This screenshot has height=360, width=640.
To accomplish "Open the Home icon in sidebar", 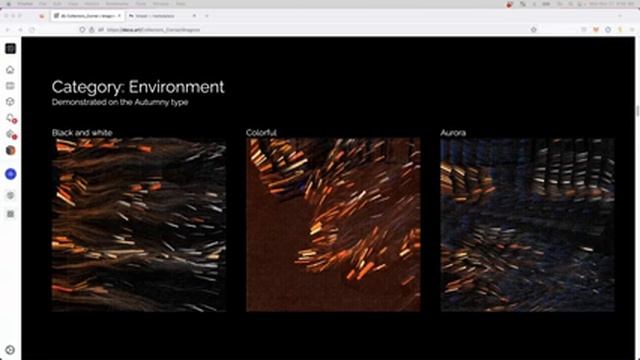I will pyautogui.click(x=10, y=70).
